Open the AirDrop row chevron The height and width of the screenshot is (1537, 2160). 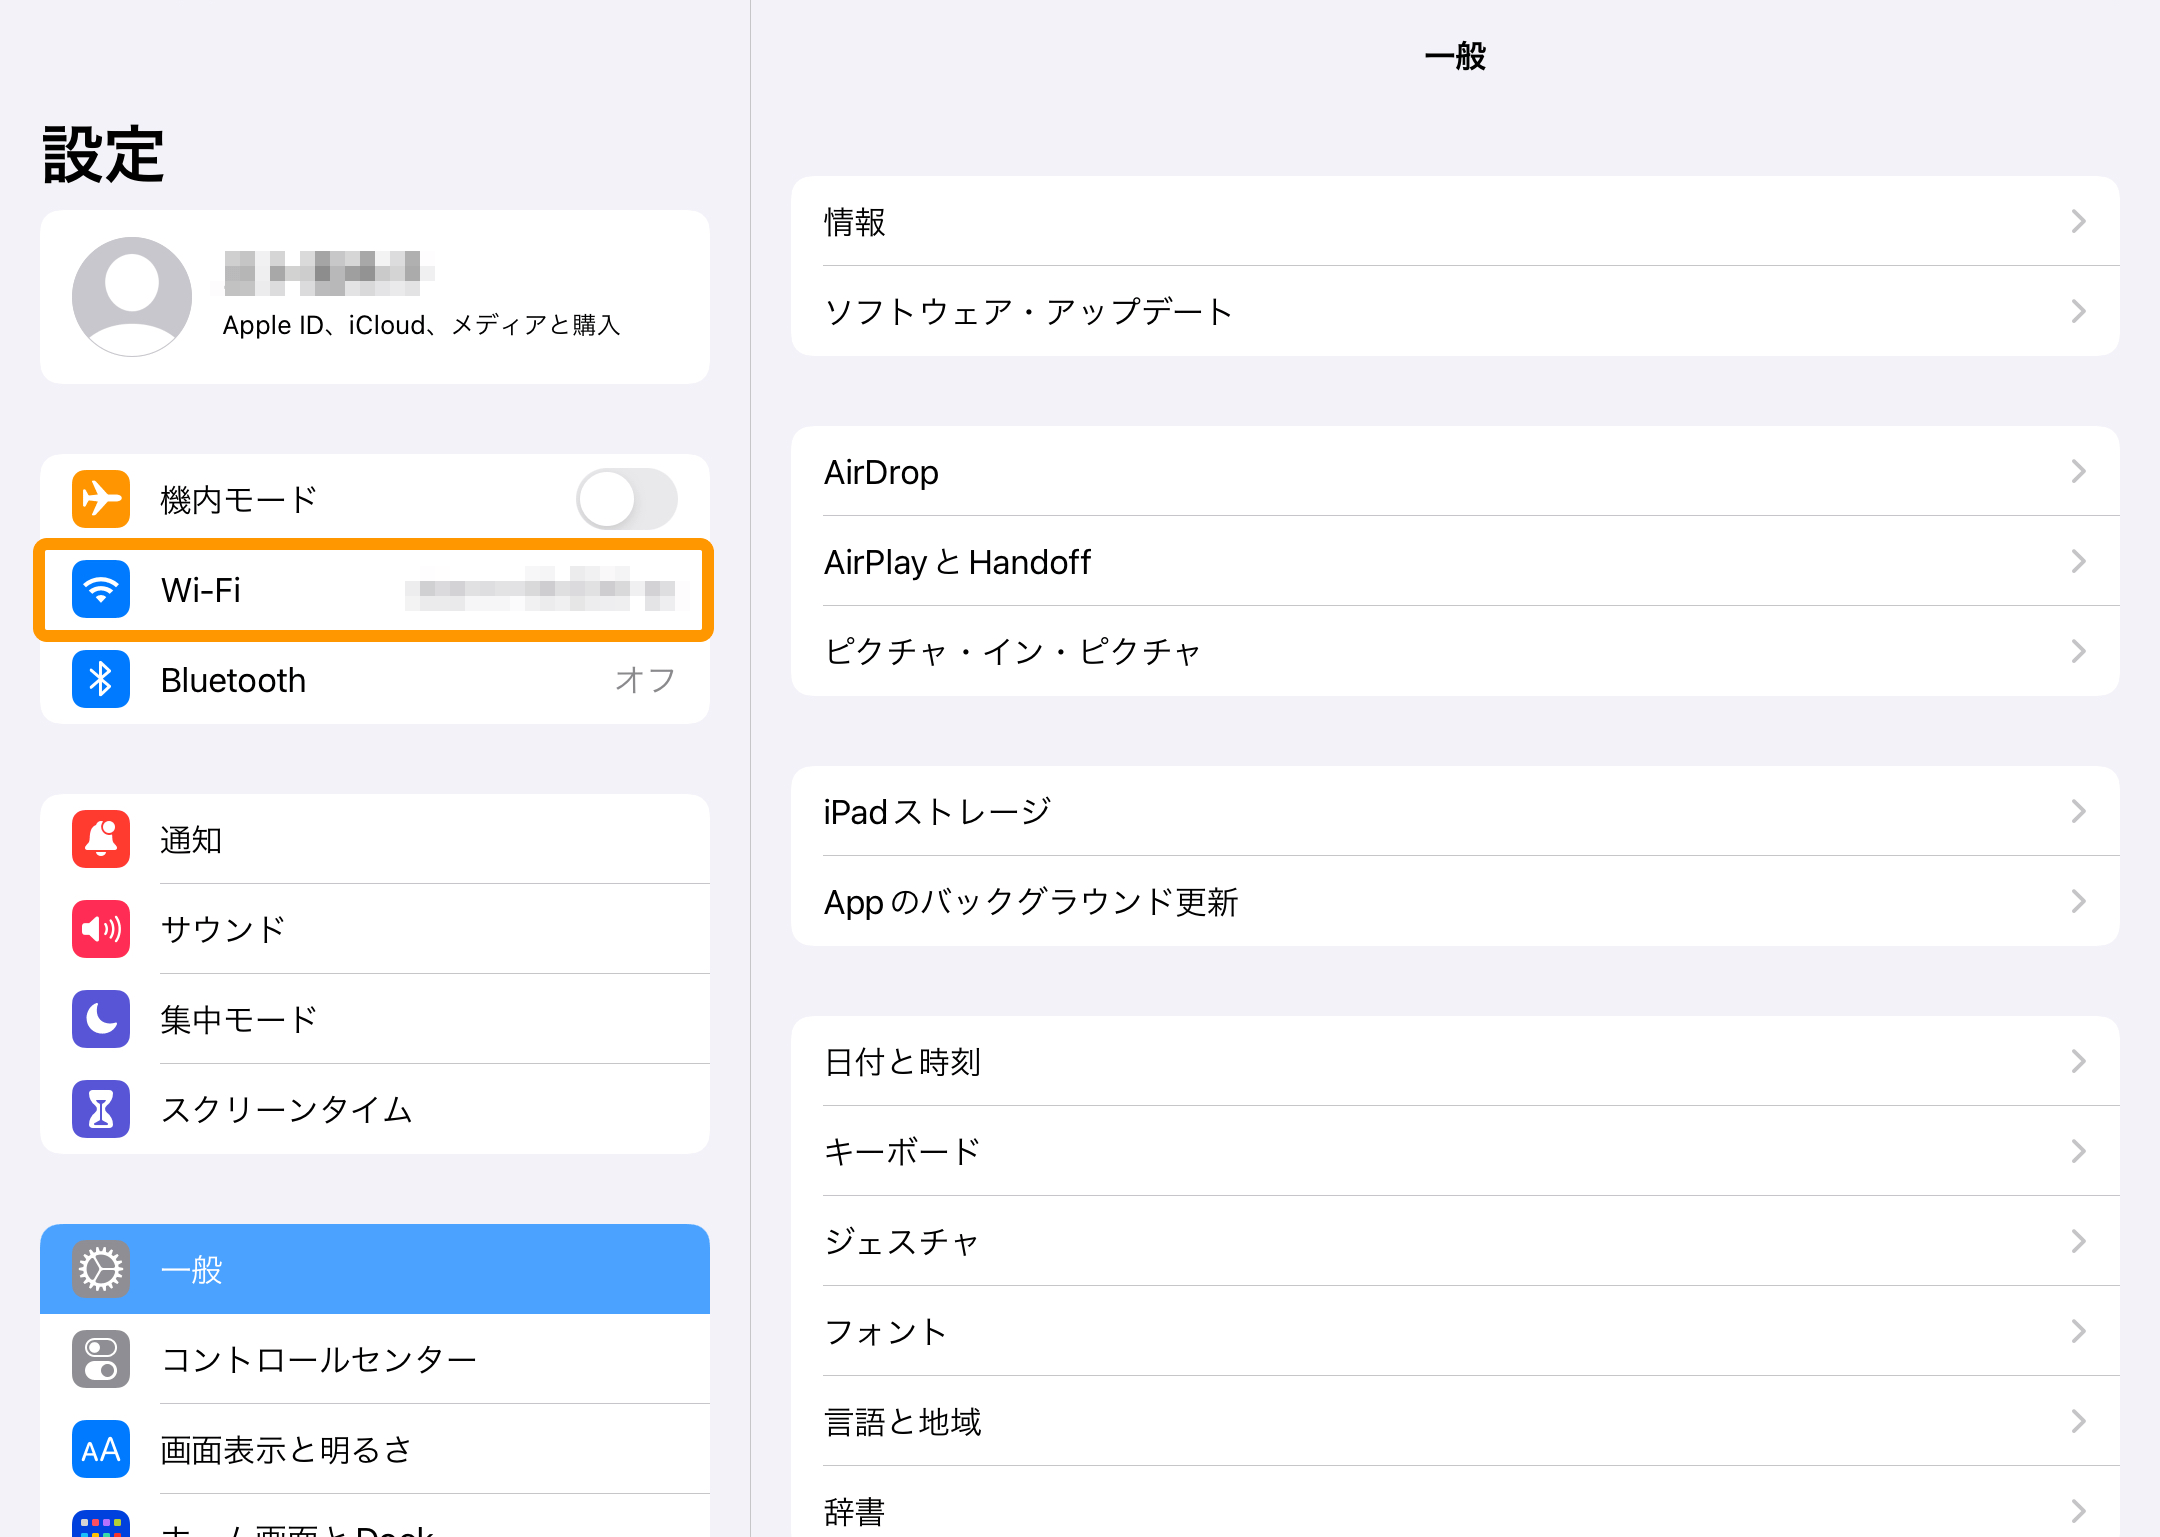(x=2079, y=471)
